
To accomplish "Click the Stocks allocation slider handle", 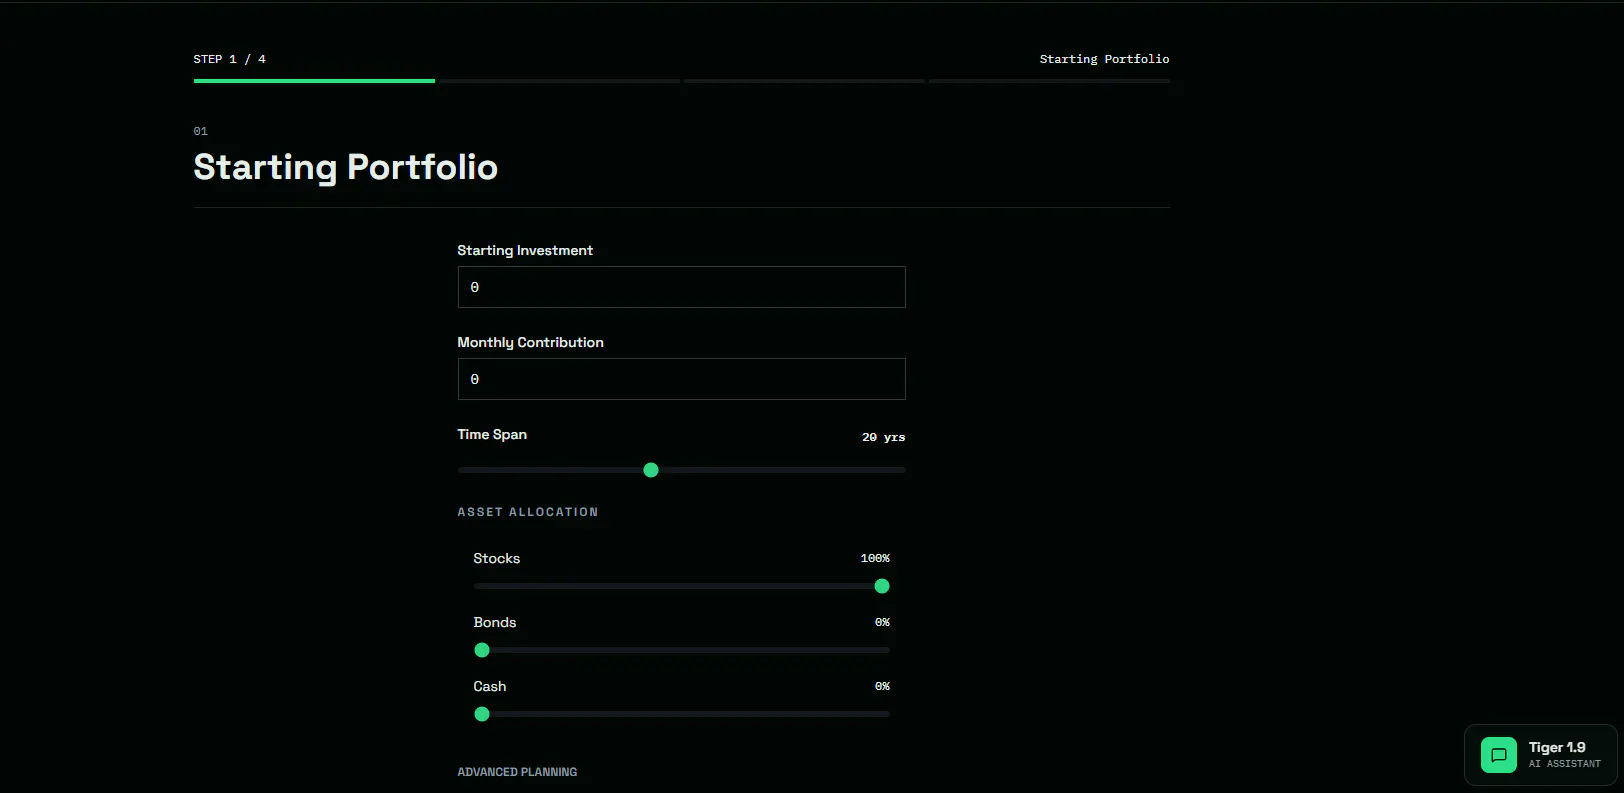I will [x=882, y=586].
